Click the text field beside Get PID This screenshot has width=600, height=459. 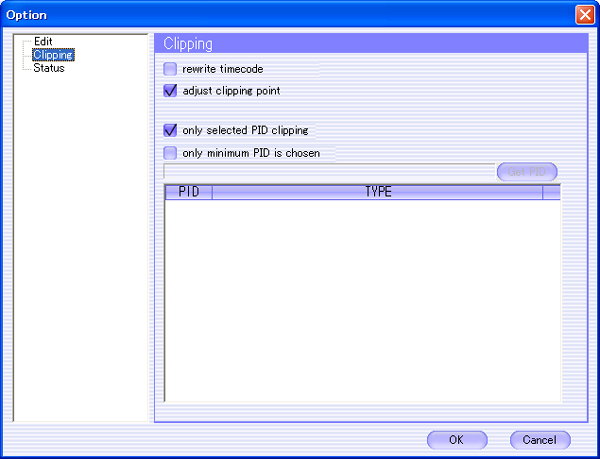click(x=328, y=172)
